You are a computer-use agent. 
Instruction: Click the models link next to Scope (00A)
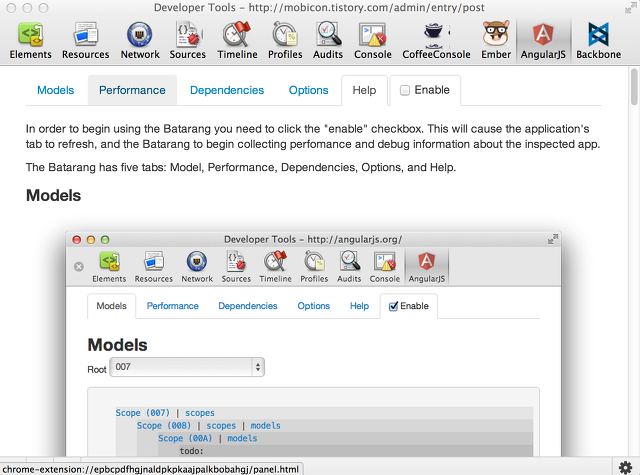coord(242,438)
